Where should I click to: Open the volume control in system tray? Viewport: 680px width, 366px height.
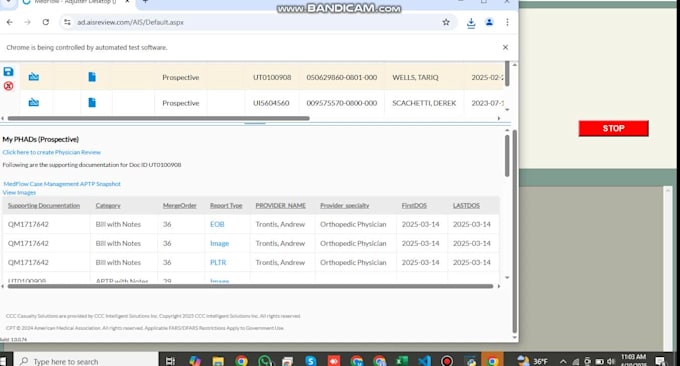[x=611, y=361]
